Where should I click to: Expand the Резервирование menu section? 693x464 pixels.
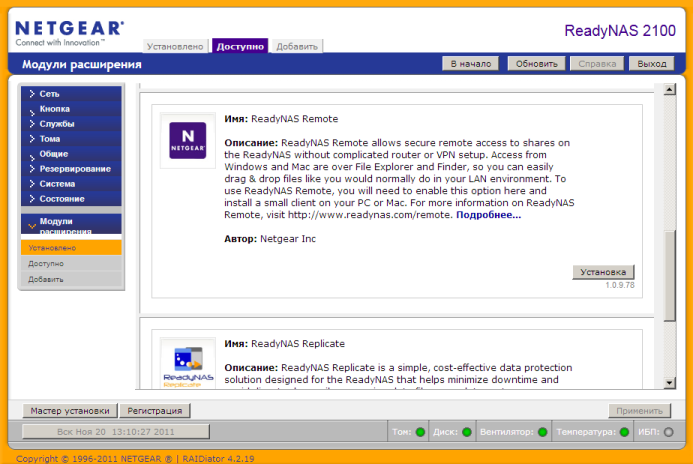[71, 169]
